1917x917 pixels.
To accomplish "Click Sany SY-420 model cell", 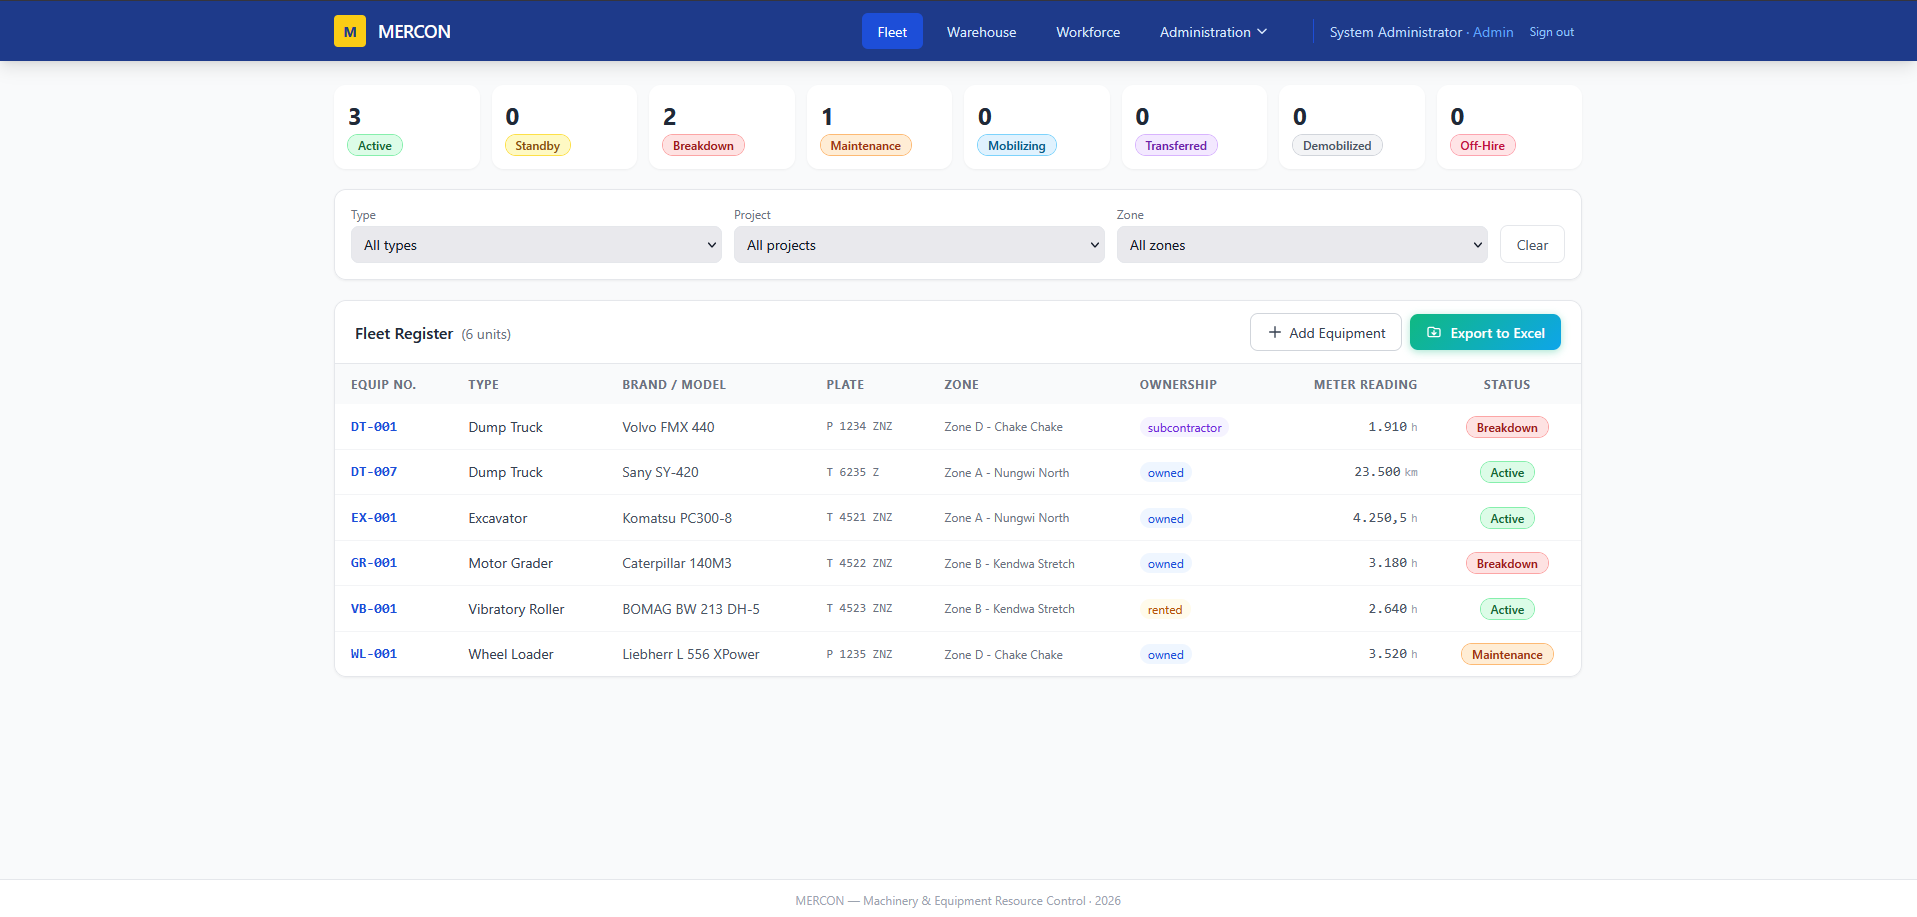I will click(x=660, y=472).
